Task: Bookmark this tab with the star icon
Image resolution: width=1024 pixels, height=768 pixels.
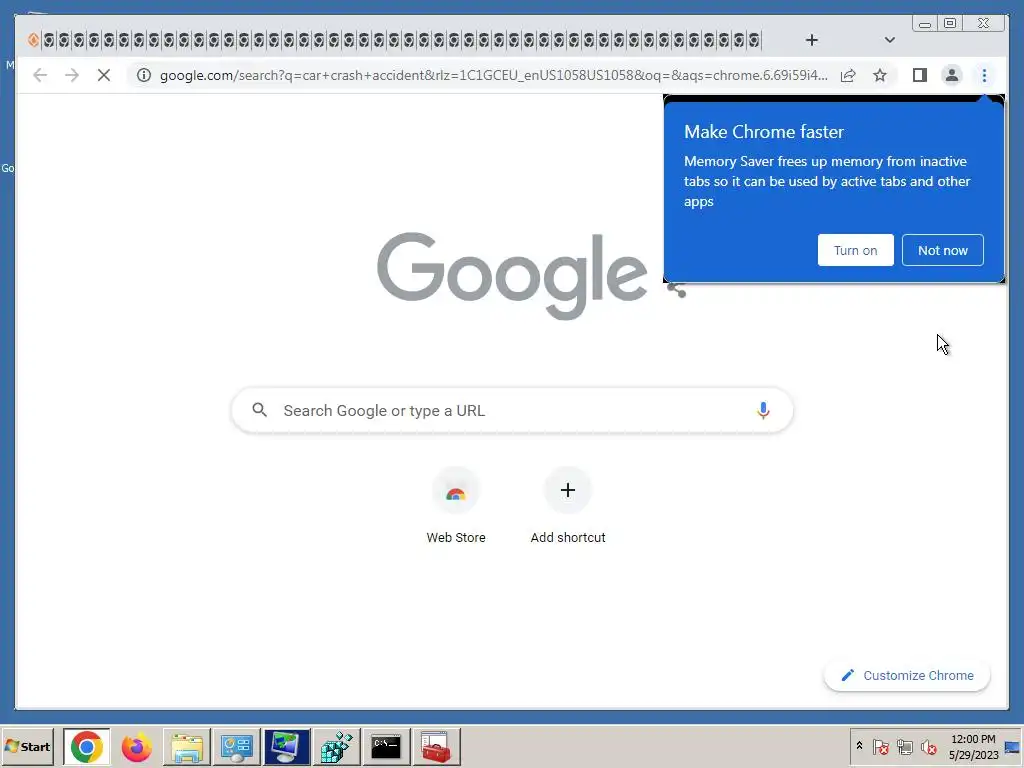Action: [880, 75]
